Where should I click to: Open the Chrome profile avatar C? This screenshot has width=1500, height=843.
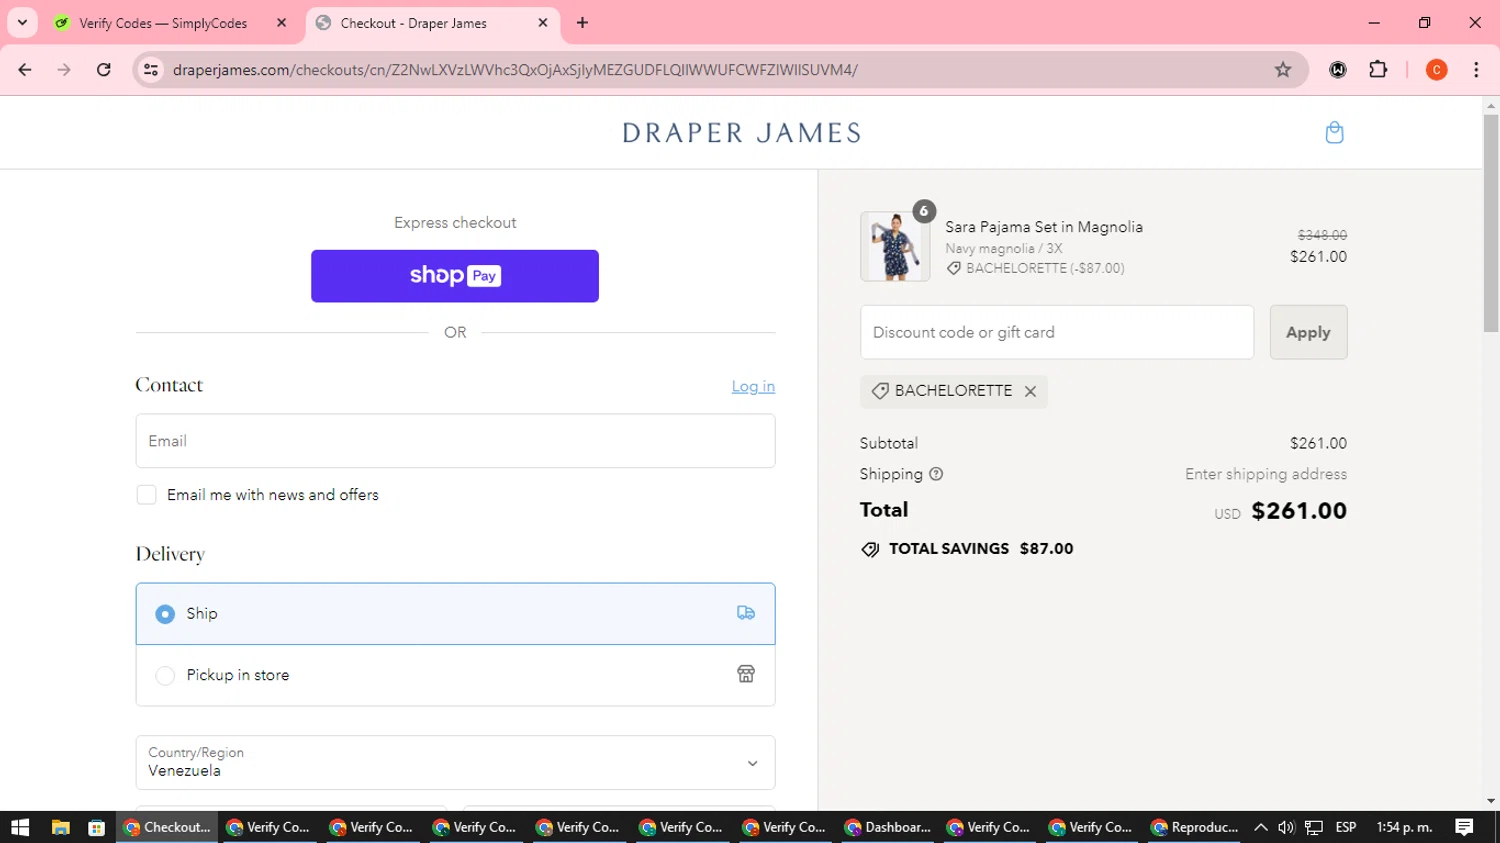pyautogui.click(x=1436, y=69)
